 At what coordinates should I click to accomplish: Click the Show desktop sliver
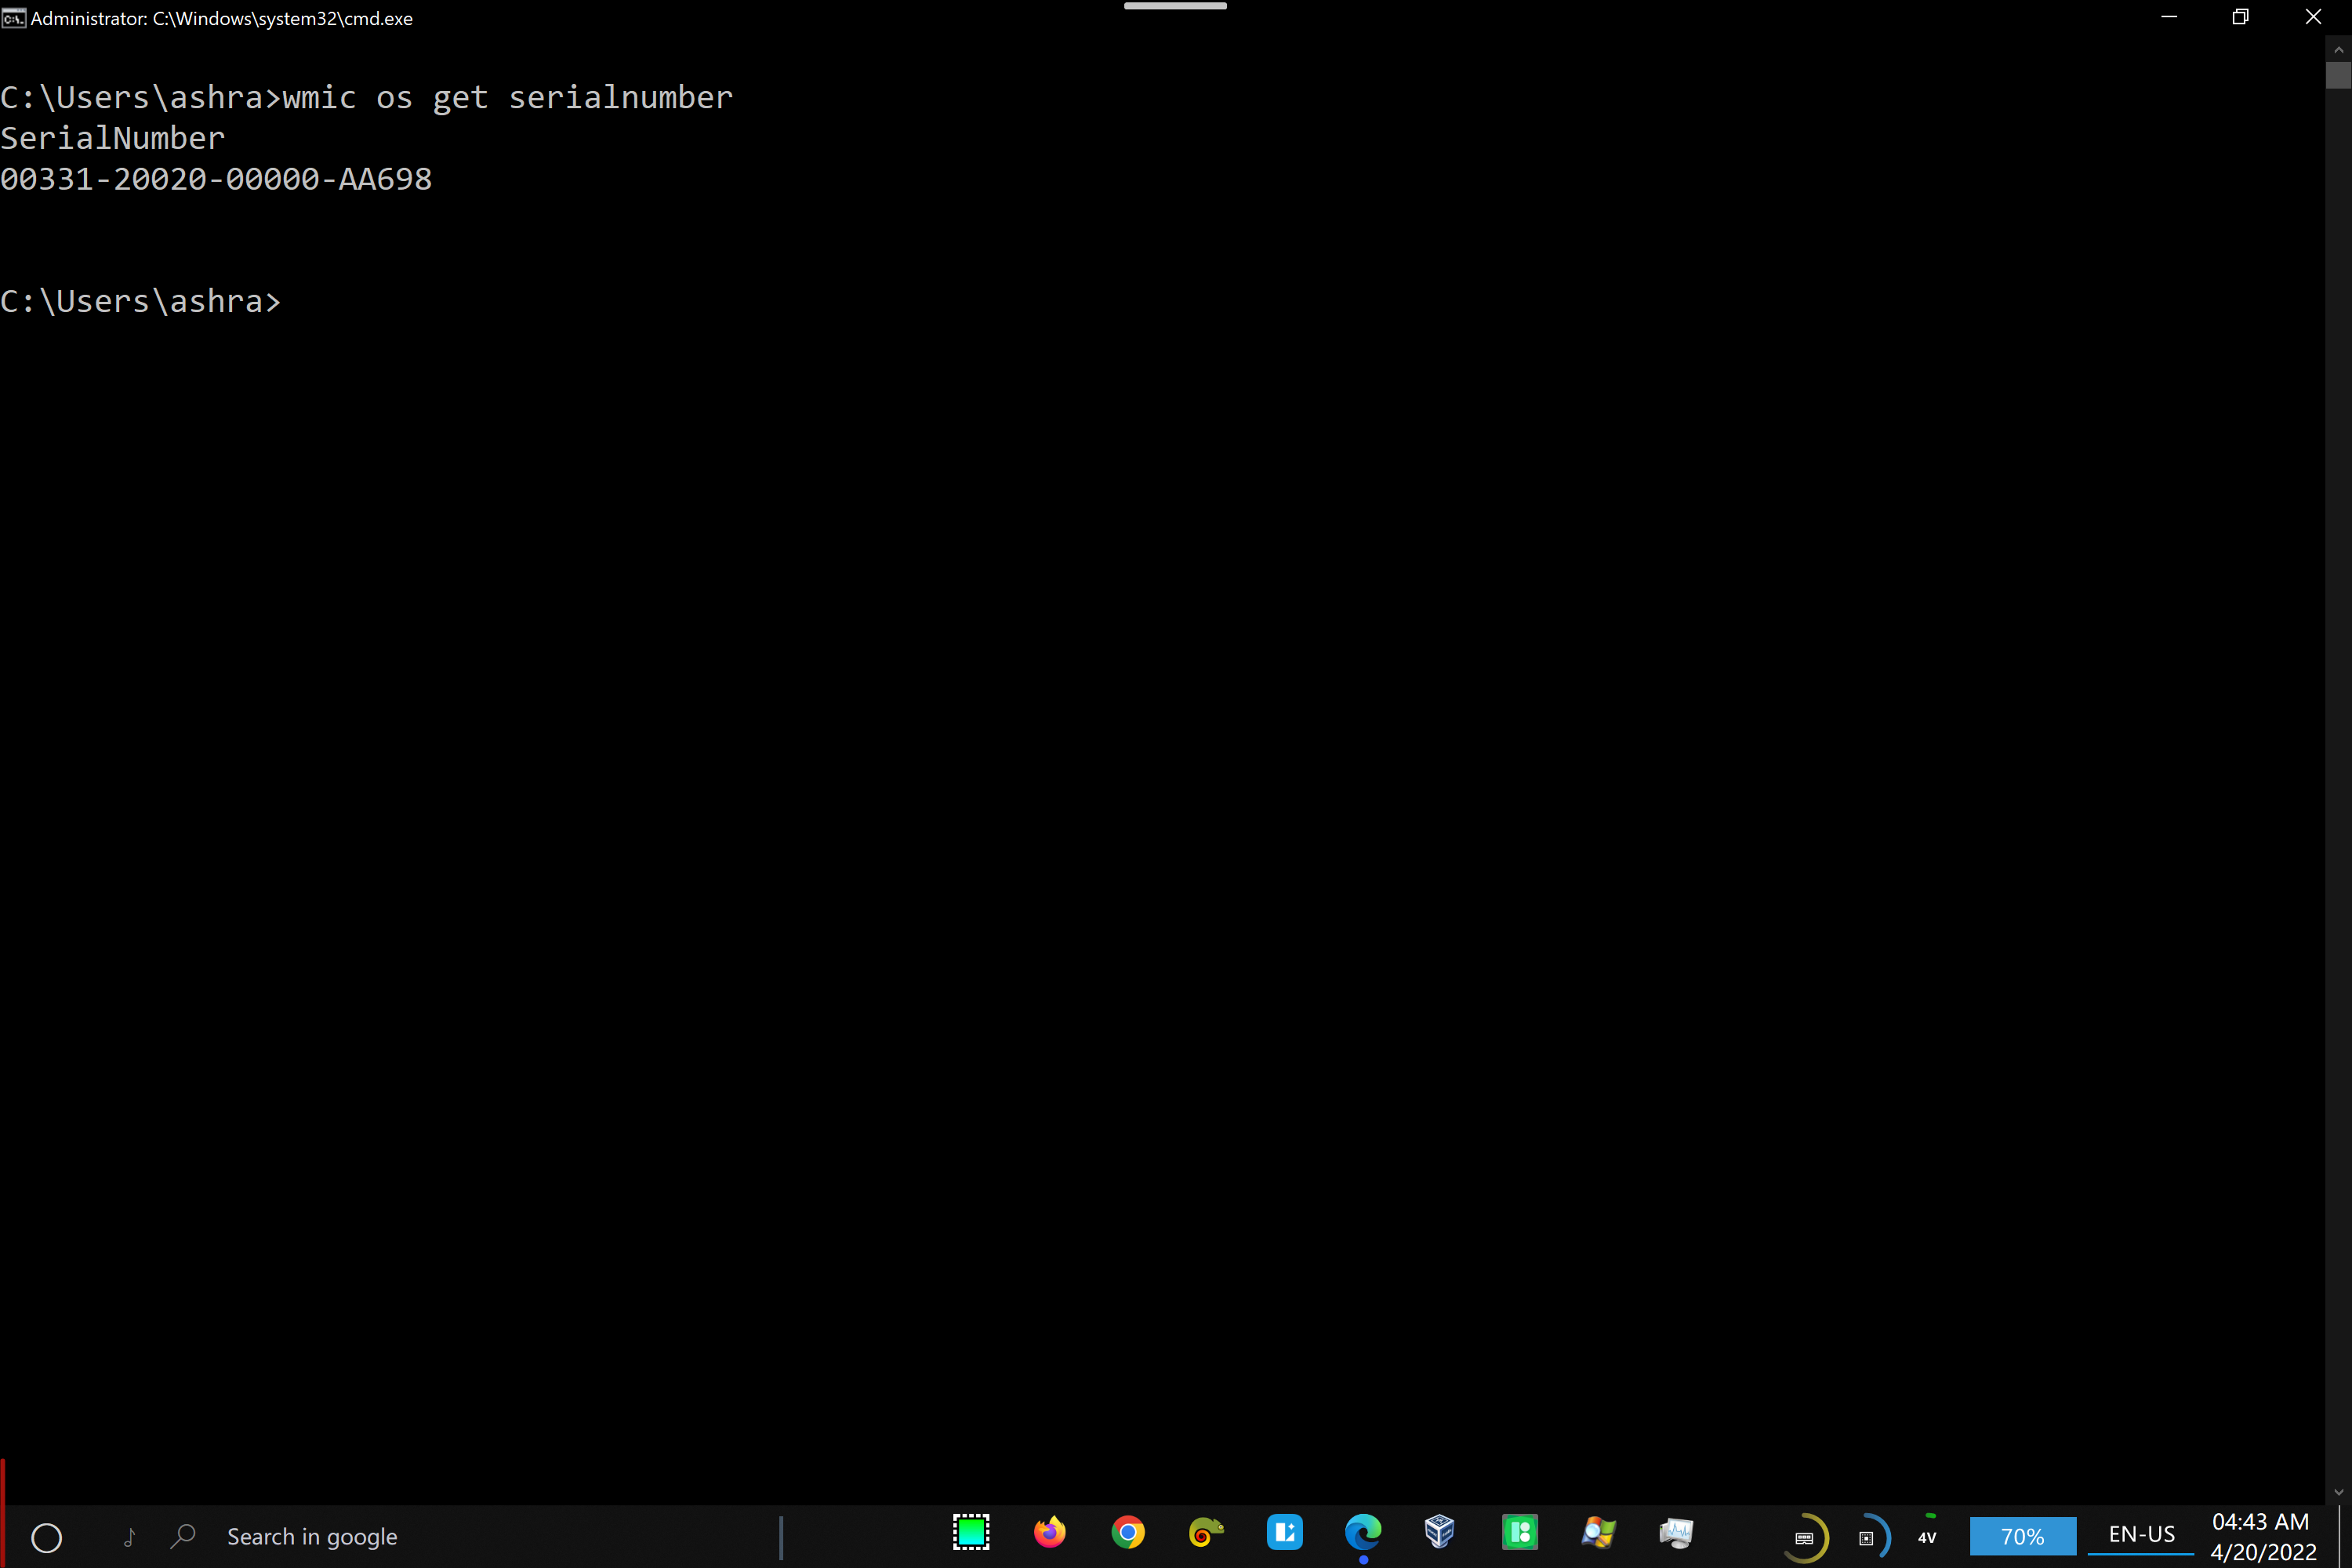pyautogui.click(x=2343, y=1537)
